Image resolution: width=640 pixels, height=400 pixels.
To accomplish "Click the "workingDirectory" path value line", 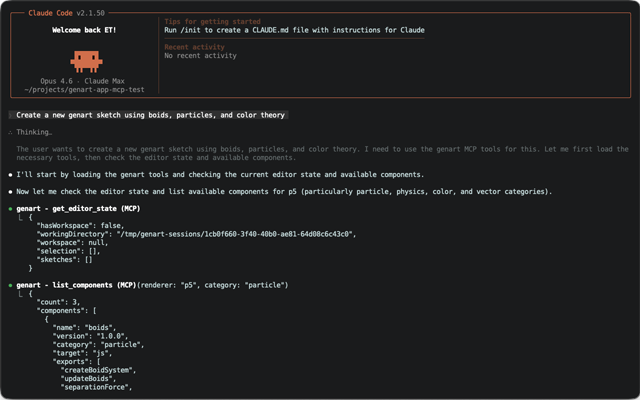I will pos(196,234).
